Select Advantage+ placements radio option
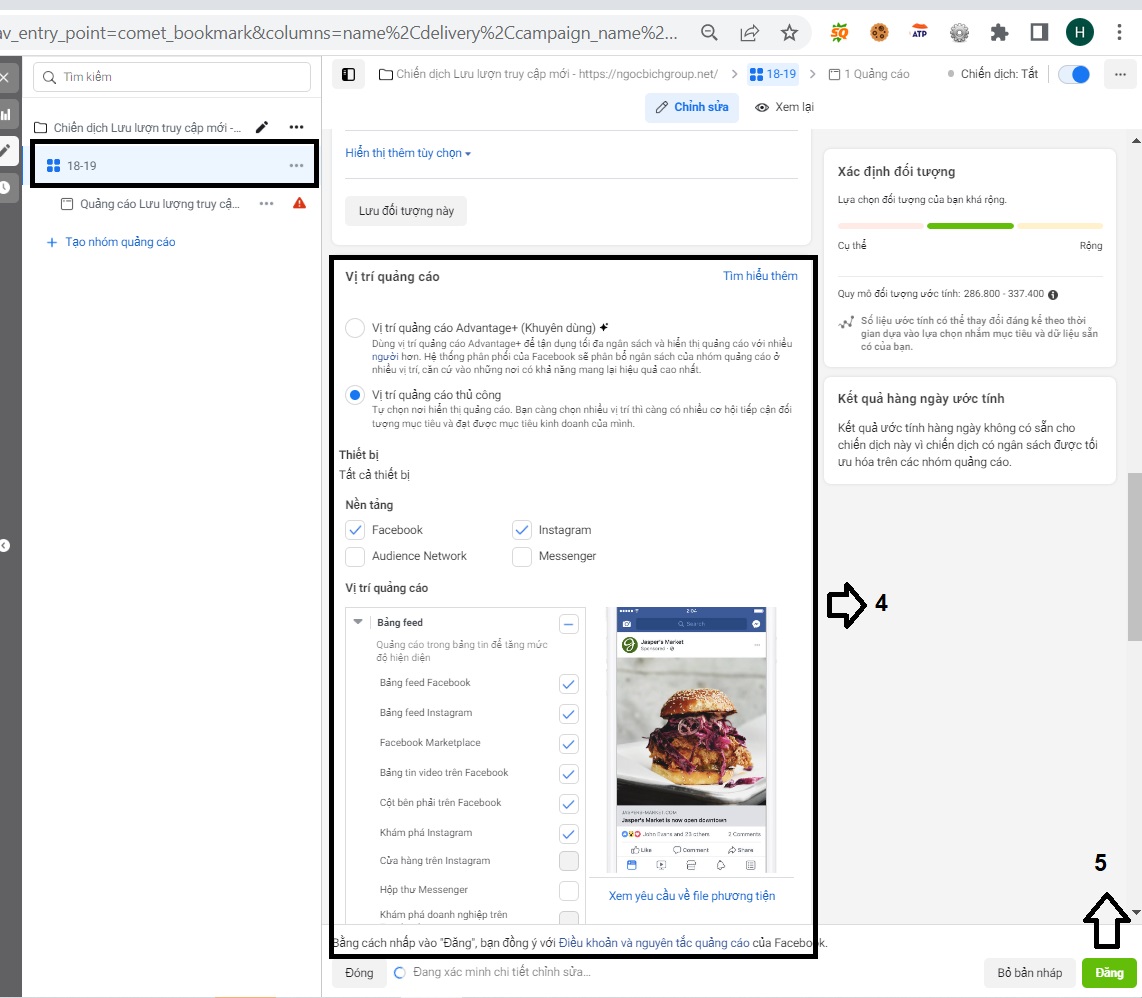Screen dimensions: 1142x998 point(354,328)
